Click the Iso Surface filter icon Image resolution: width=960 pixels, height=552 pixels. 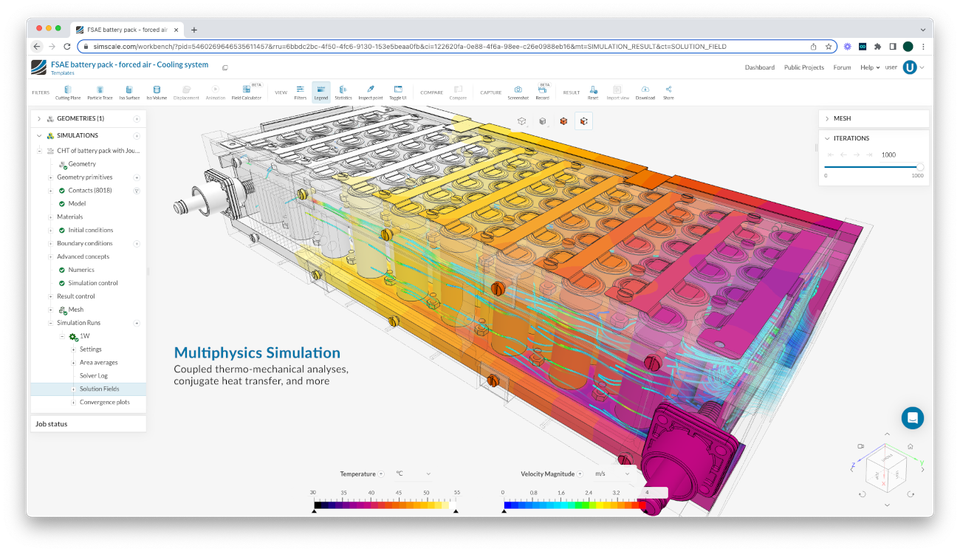pos(129,92)
